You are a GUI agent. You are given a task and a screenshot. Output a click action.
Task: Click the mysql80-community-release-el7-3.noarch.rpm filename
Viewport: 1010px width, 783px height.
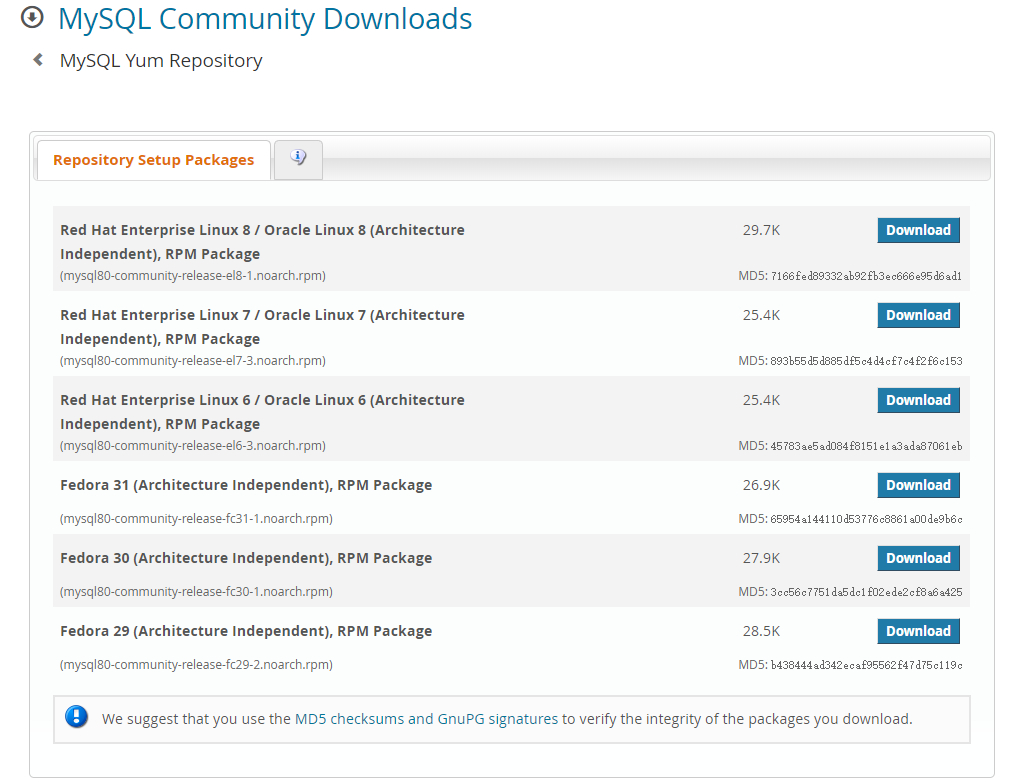pos(193,360)
